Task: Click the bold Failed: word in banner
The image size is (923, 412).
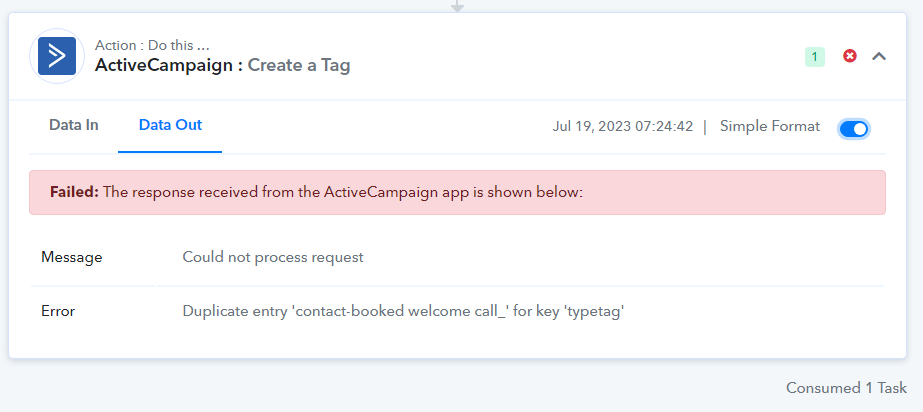Action: click(74, 192)
